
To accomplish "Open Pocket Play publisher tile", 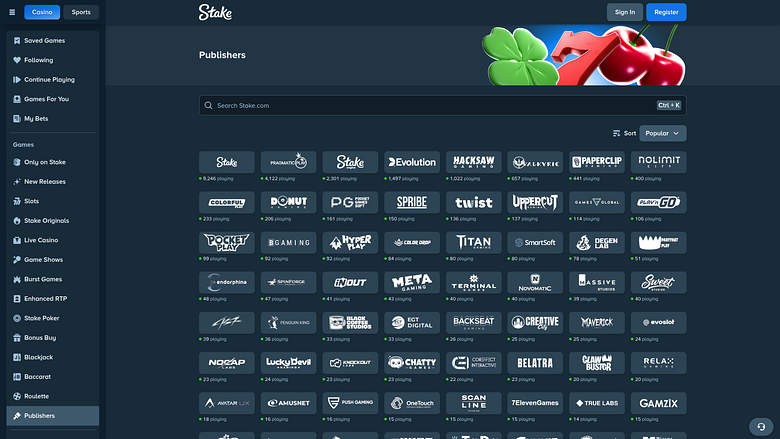I will [x=227, y=243].
